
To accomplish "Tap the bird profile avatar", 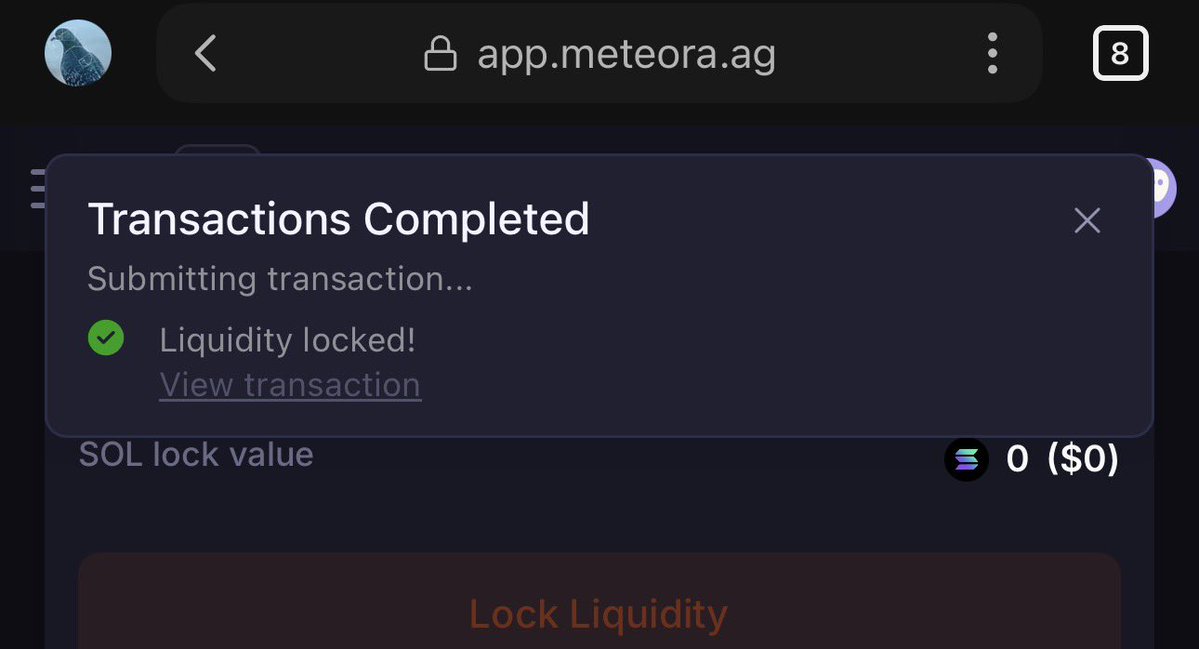I will click(x=78, y=53).
